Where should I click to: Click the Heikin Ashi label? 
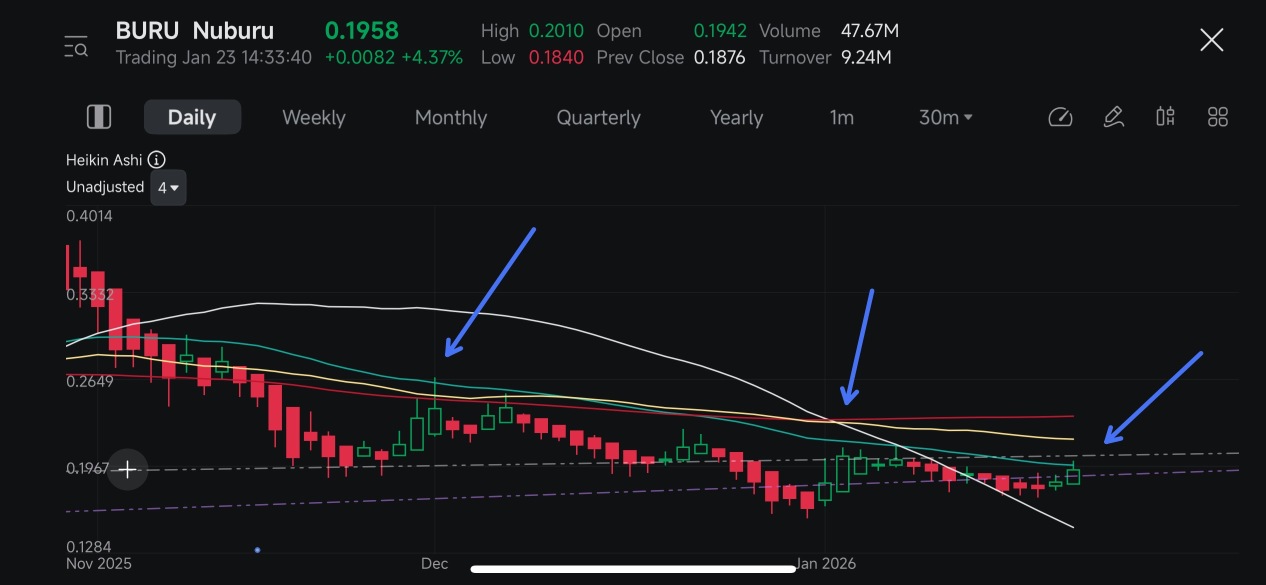[104, 160]
